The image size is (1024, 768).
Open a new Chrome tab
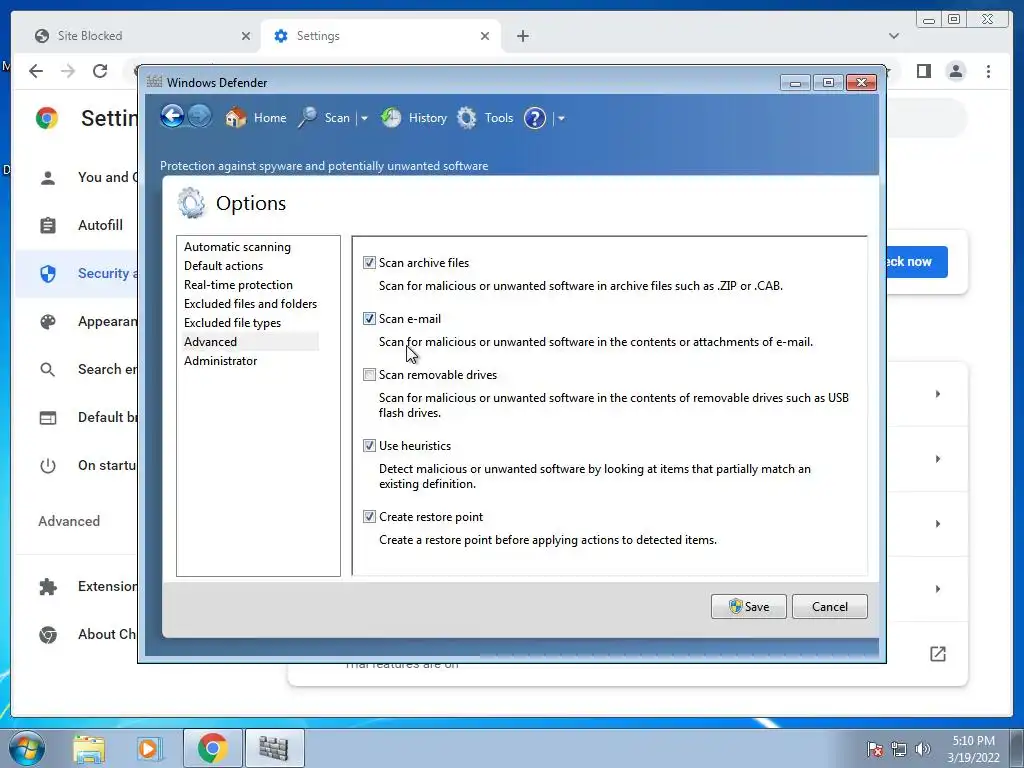522,36
